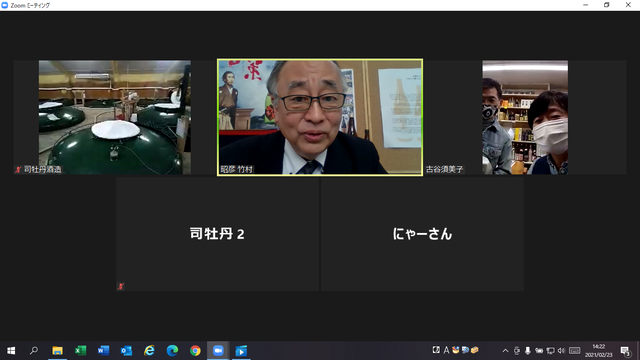Select the 司牡丹酒造 video tile with tanks
Viewport: 640px width, 360px height.
(115, 118)
